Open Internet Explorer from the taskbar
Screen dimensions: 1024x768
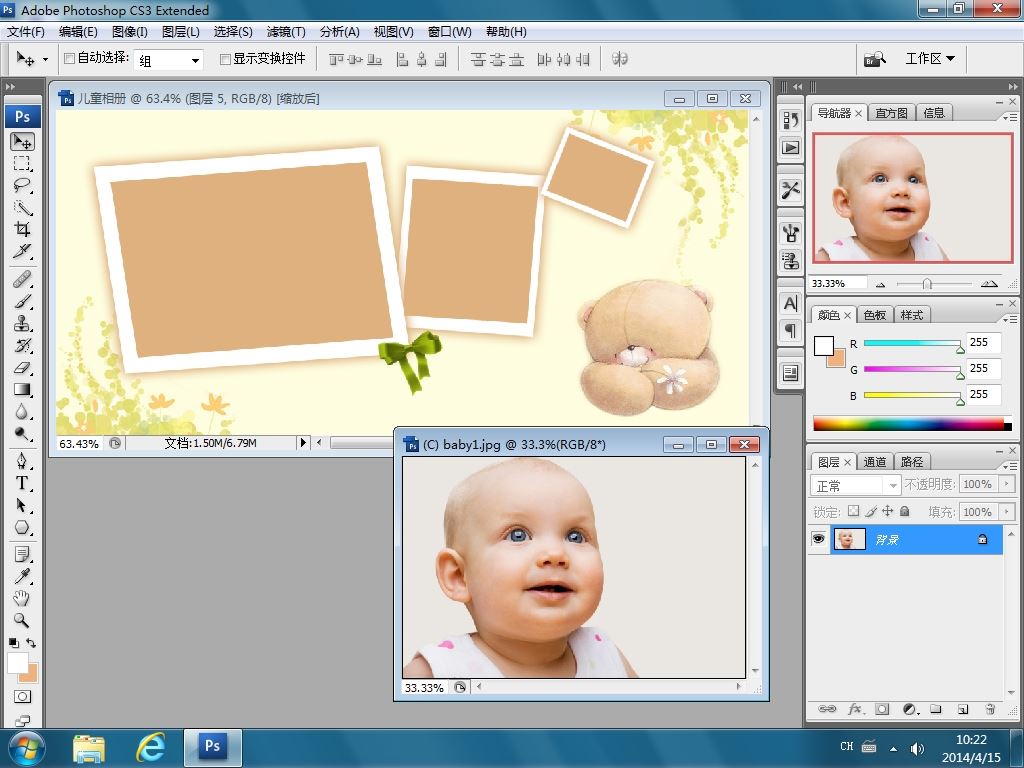click(150, 746)
